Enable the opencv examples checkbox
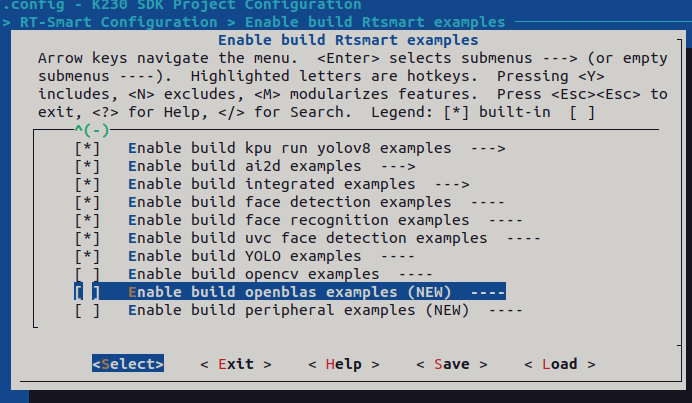The image size is (692, 403). point(87,274)
